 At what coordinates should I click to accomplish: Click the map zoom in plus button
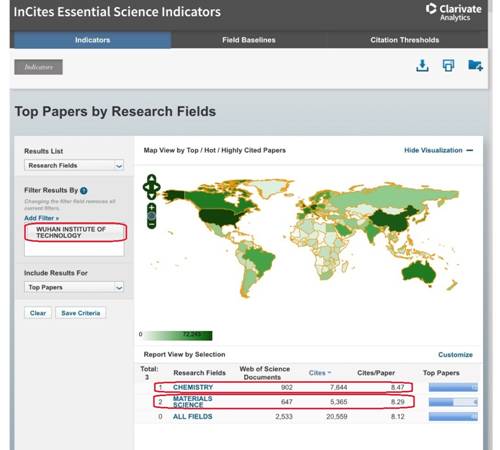152,207
